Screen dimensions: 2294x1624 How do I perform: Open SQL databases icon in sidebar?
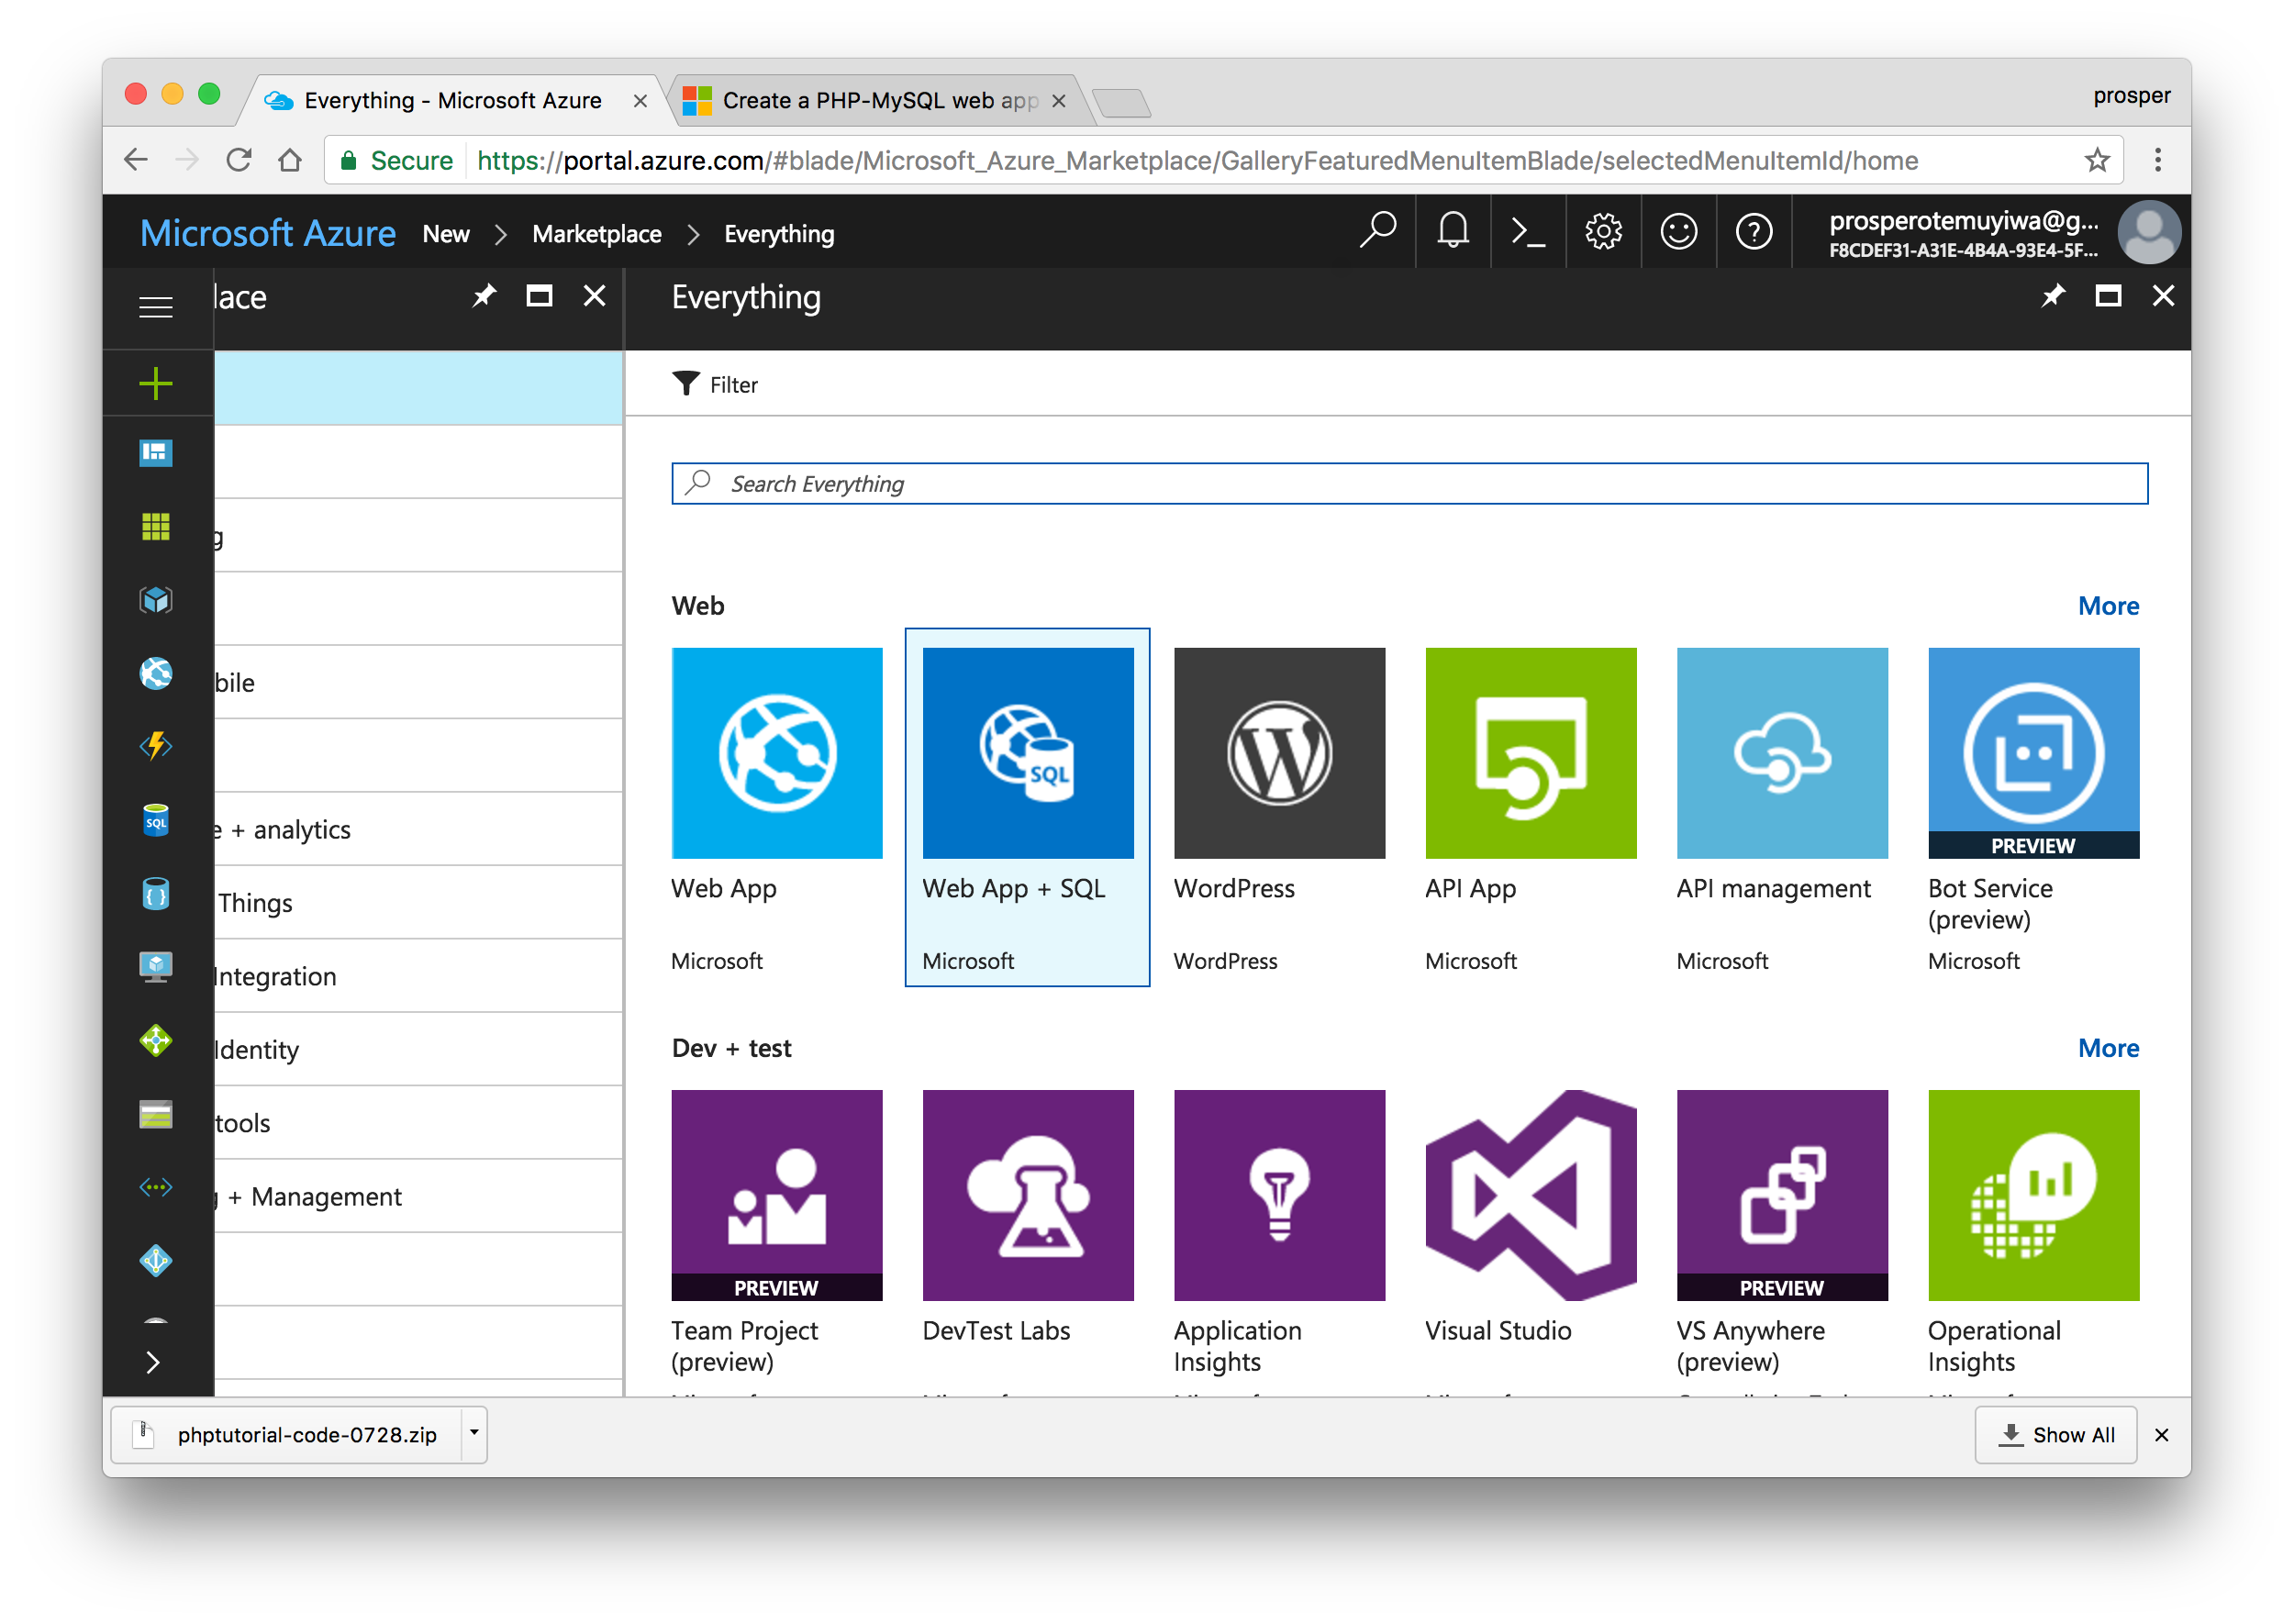pos(155,821)
